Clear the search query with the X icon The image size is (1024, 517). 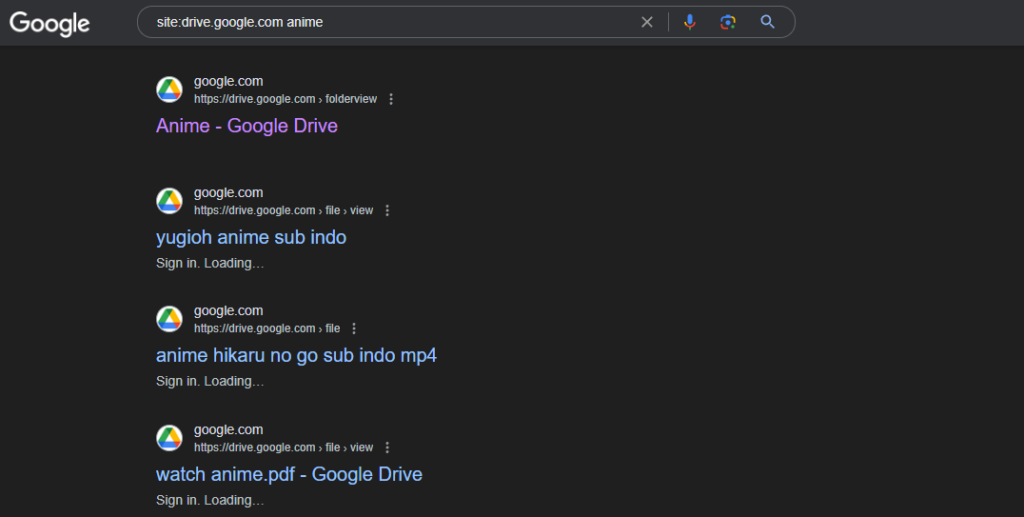[x=647, y=22]
